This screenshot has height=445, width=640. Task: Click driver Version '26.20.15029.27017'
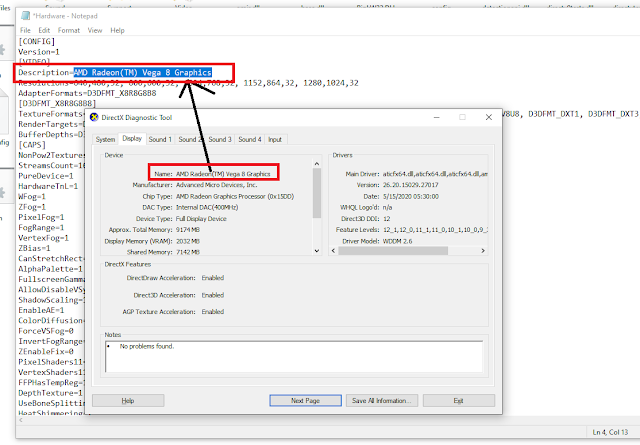click(x=411, y=185)
